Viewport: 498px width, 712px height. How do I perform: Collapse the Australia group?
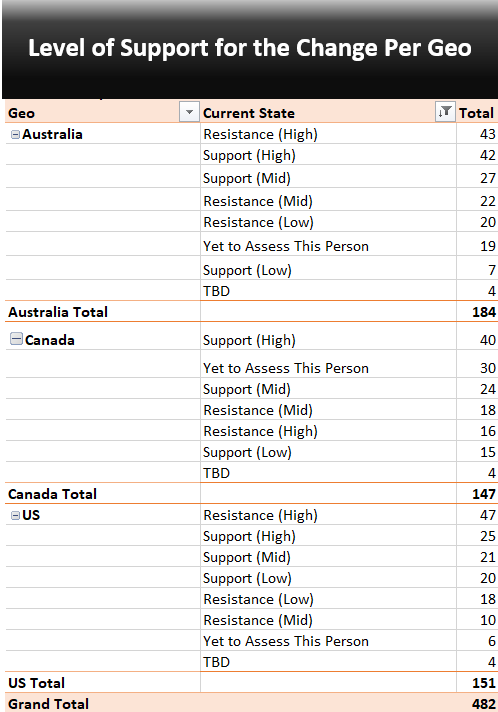tap(15, 134)
